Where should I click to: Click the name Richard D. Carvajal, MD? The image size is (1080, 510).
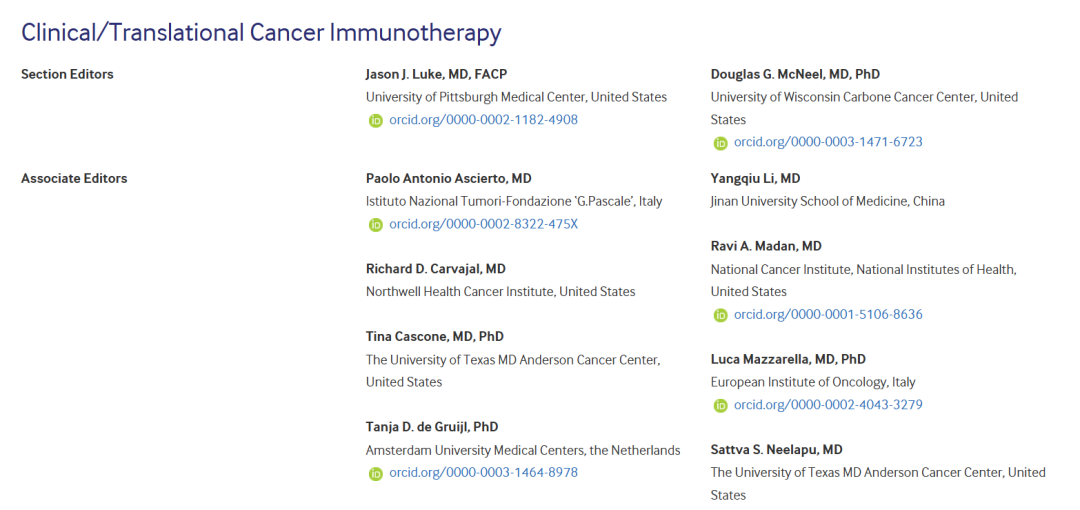pos(436,269)
